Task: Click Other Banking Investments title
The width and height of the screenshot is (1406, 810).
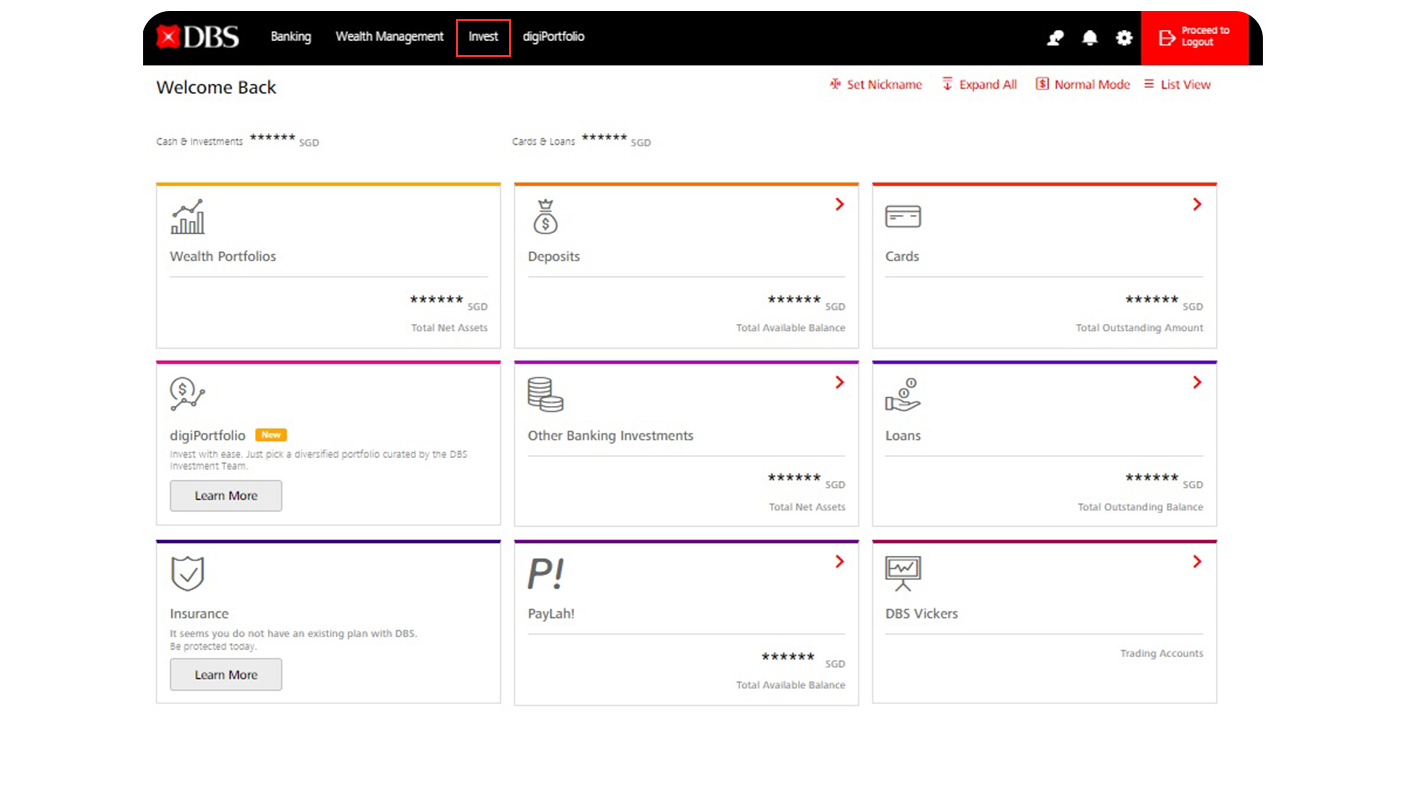Action: (610, 436)
